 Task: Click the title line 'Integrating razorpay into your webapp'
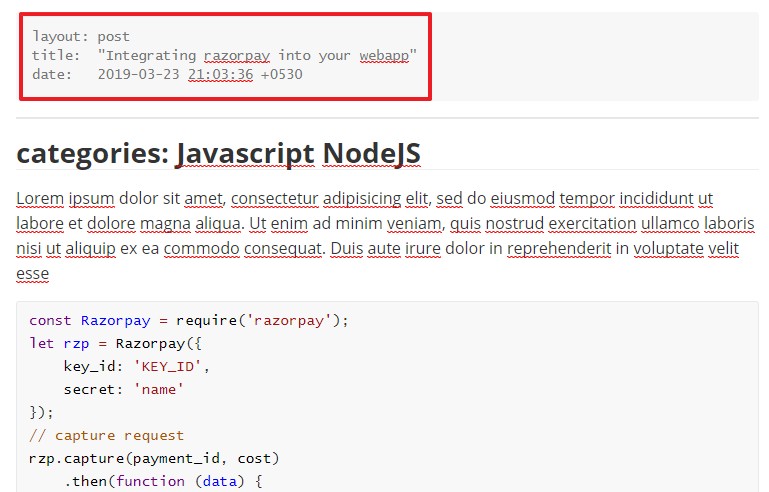coord(224,55)
